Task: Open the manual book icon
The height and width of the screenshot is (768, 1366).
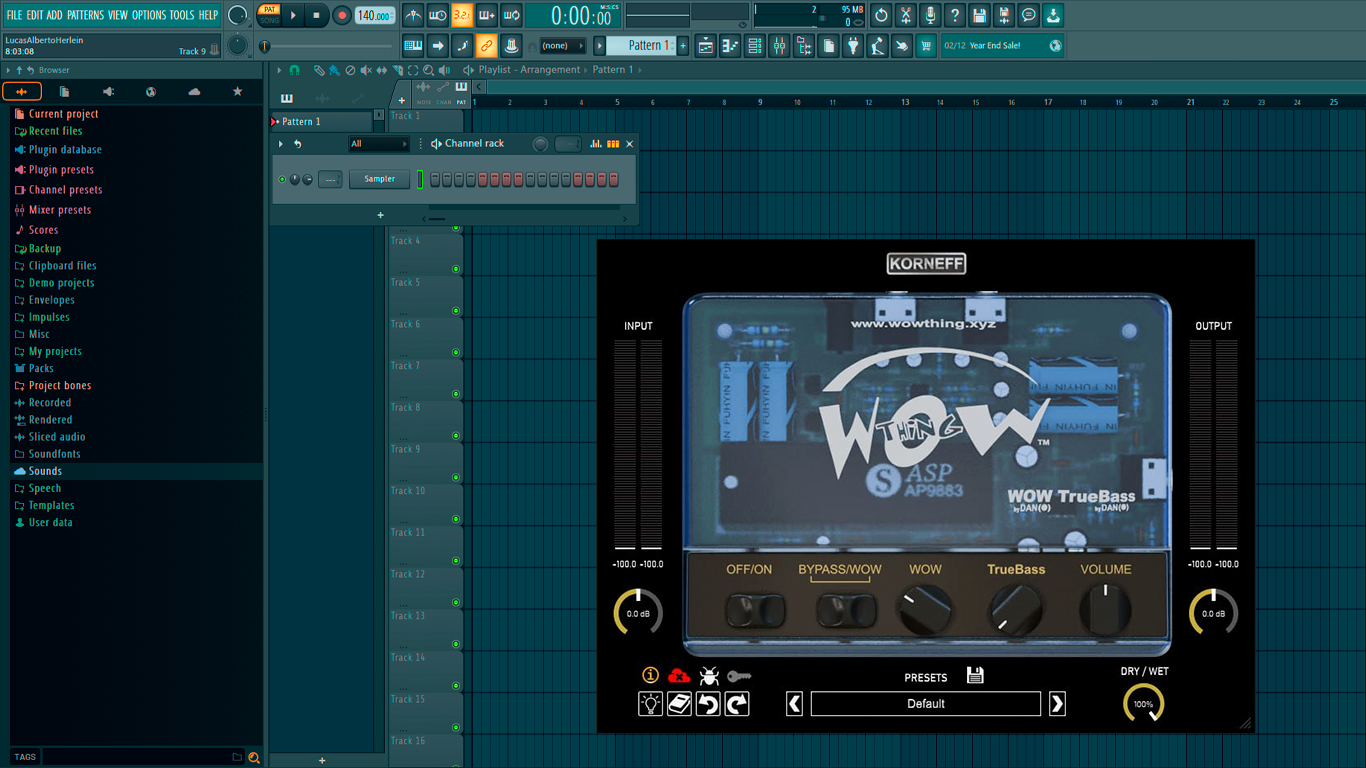Action: click(679, 704)
